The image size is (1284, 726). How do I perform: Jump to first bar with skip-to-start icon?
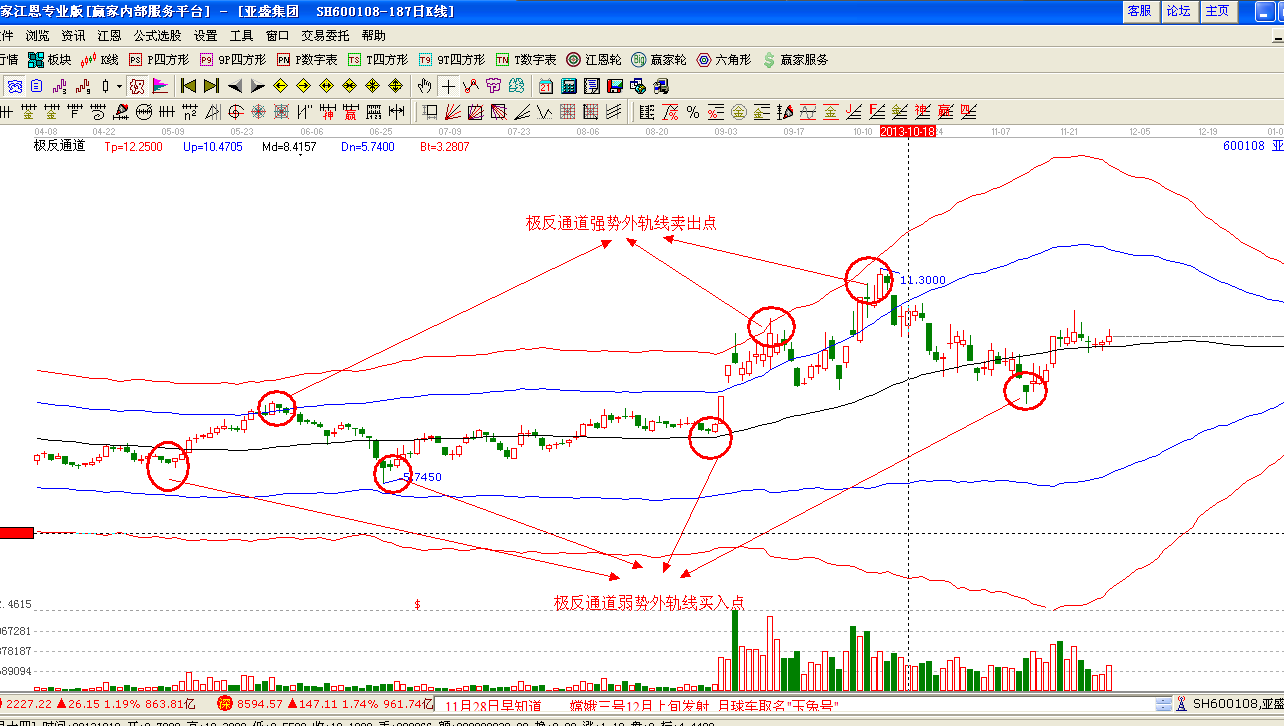point(187,86)
